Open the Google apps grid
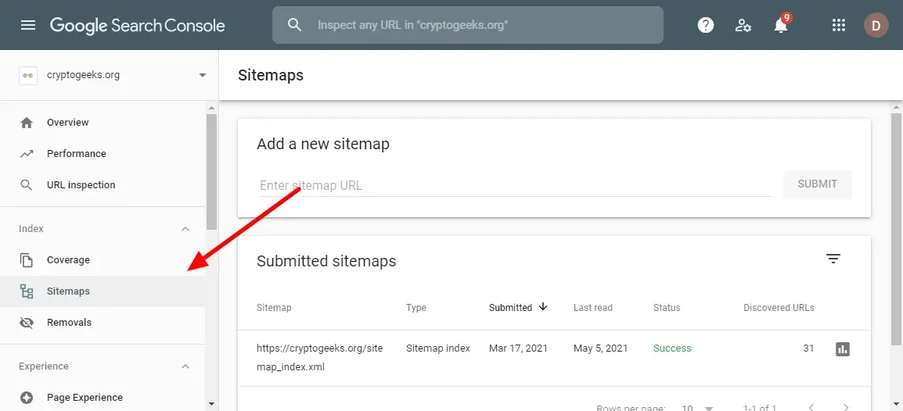The width and height of the screenshot is (903, 411). pos(838,25)
